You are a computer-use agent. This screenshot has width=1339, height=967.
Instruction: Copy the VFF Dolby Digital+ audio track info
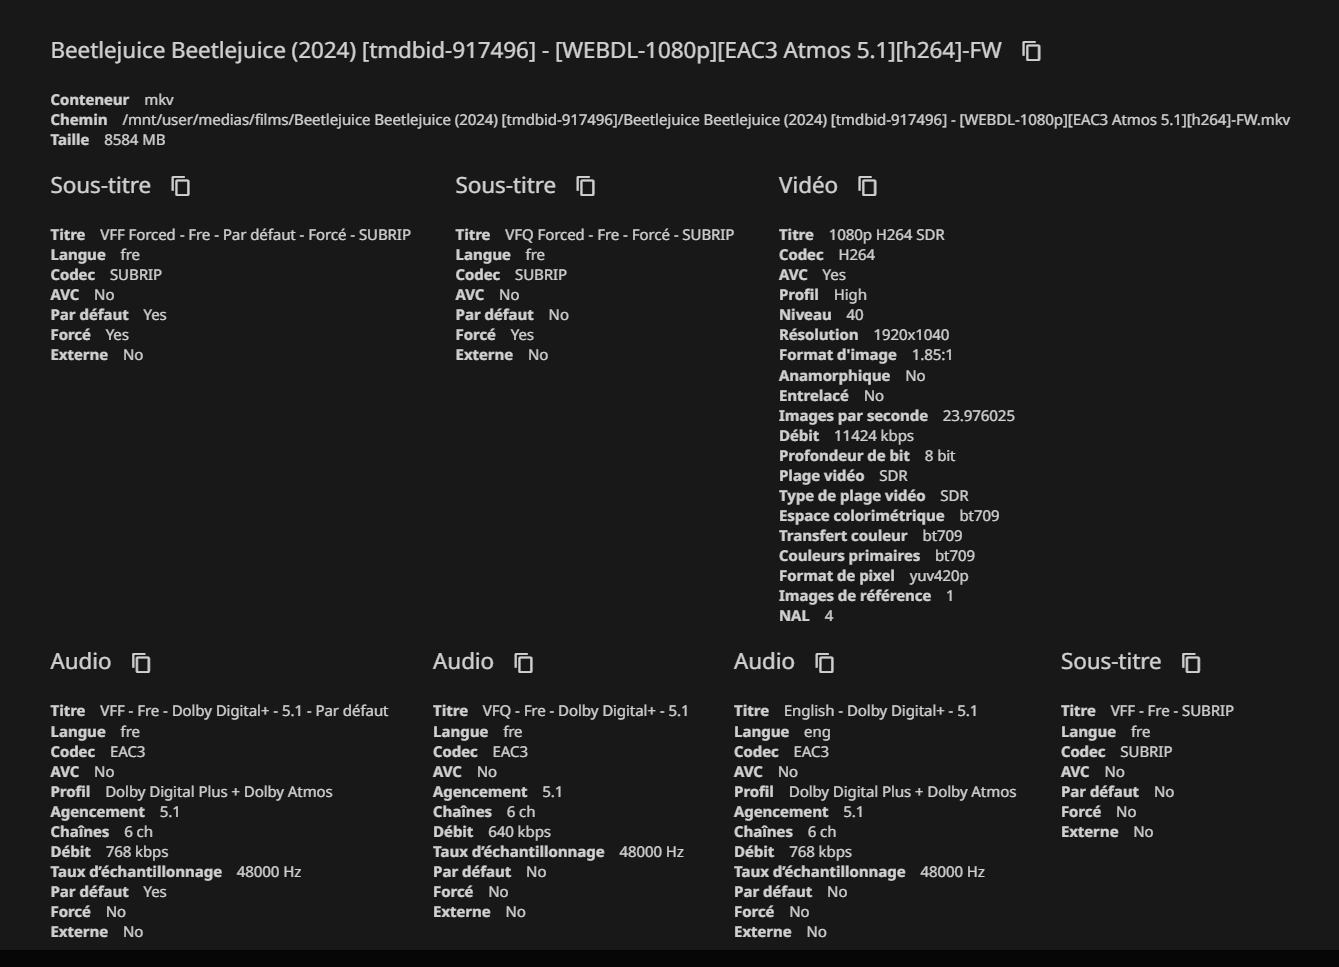[x=141, y=662]
